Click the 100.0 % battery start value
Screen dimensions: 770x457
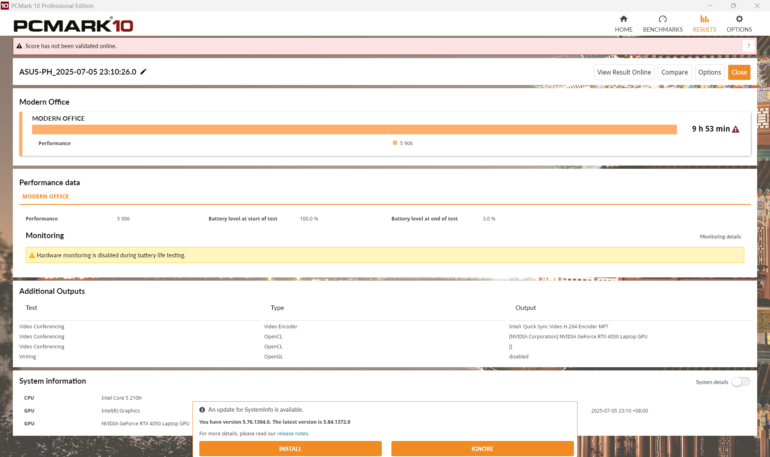click(x=309, y=218)
